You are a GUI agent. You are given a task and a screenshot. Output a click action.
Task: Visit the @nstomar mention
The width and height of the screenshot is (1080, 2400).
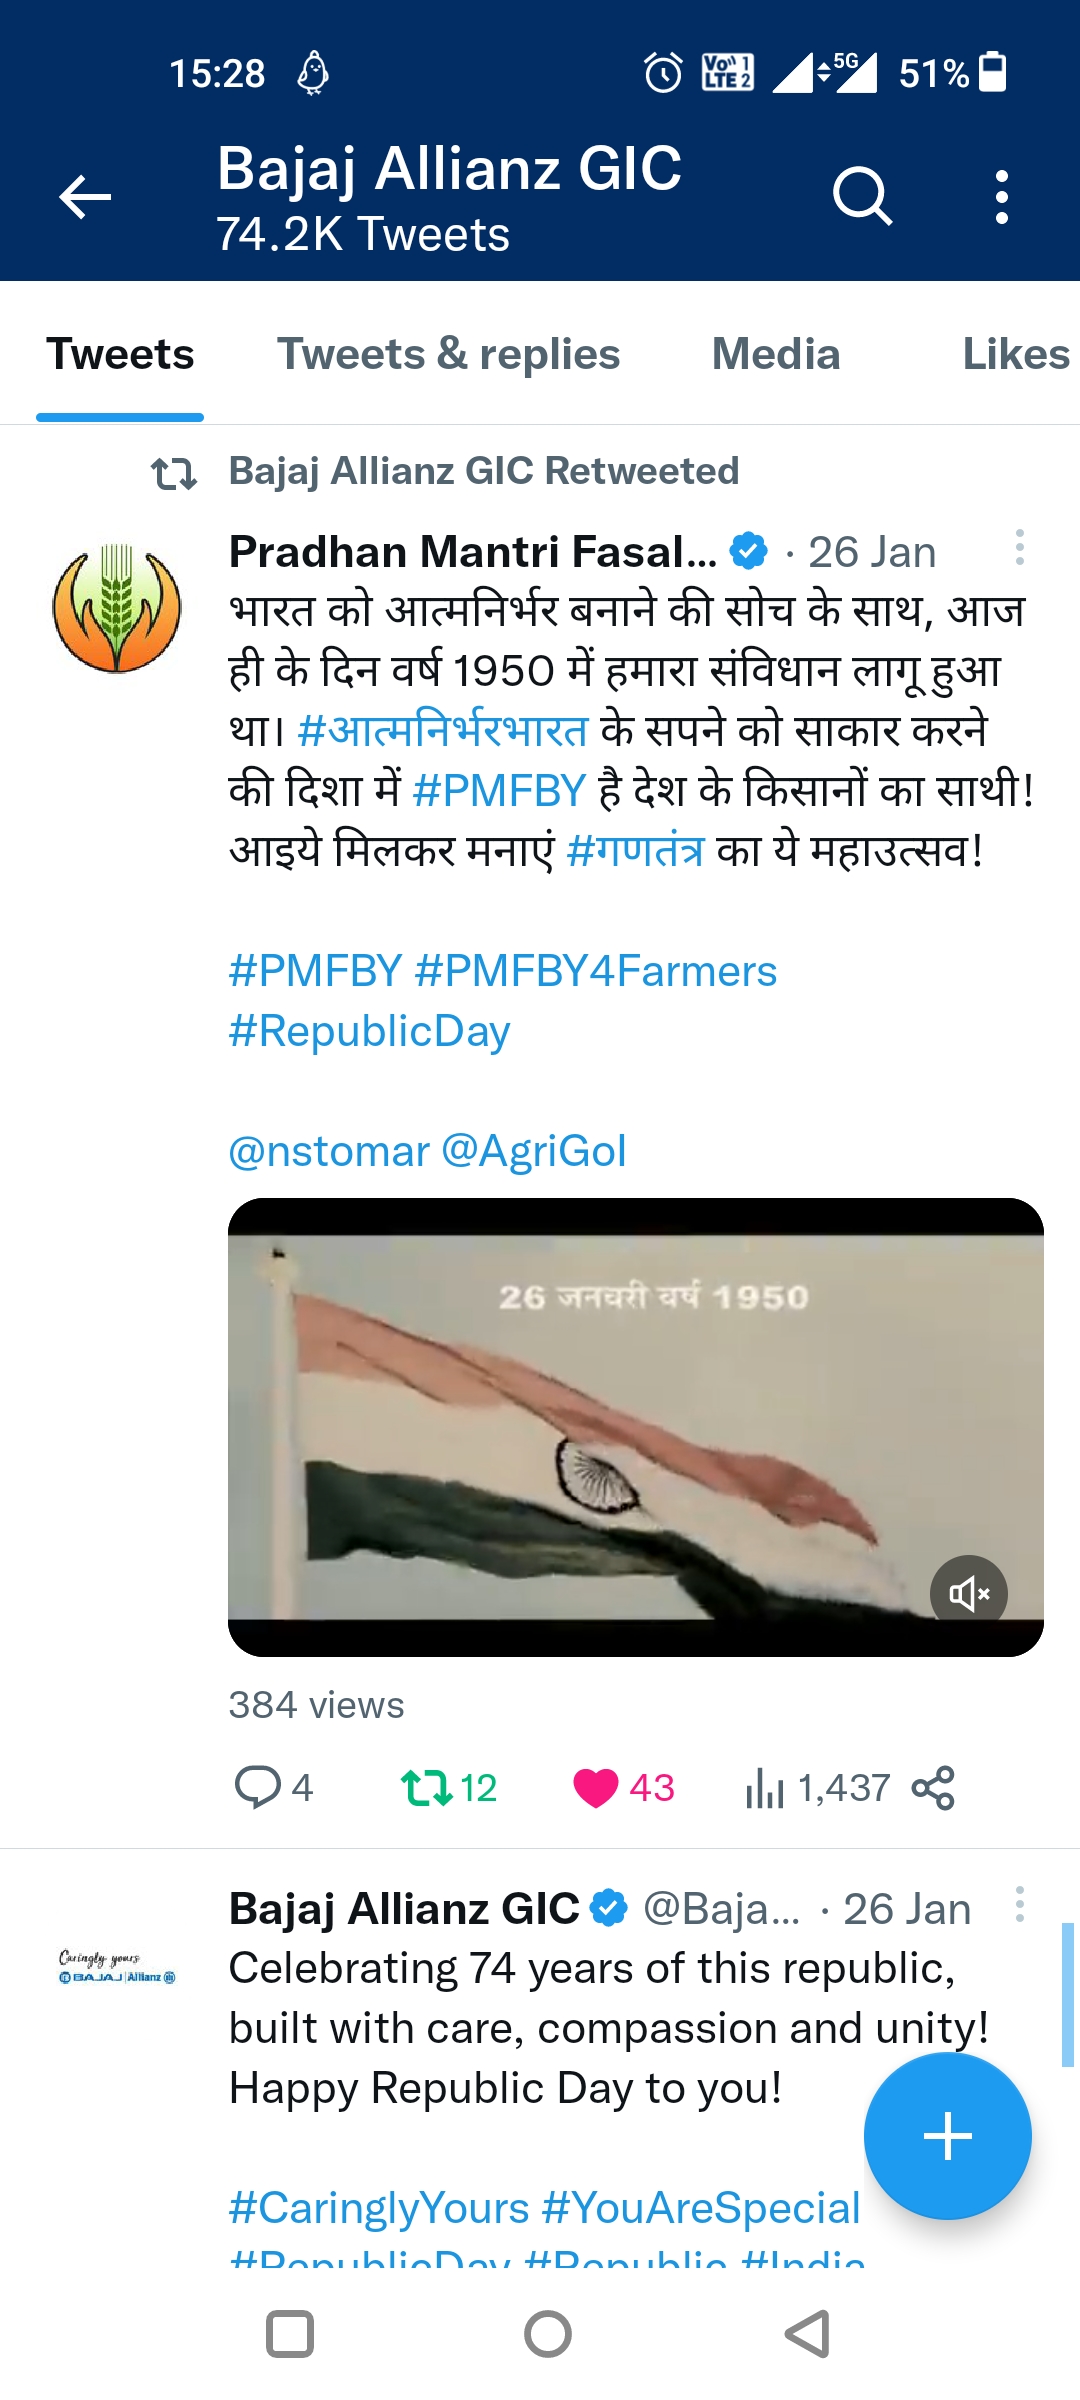(x=329, y=1151)
